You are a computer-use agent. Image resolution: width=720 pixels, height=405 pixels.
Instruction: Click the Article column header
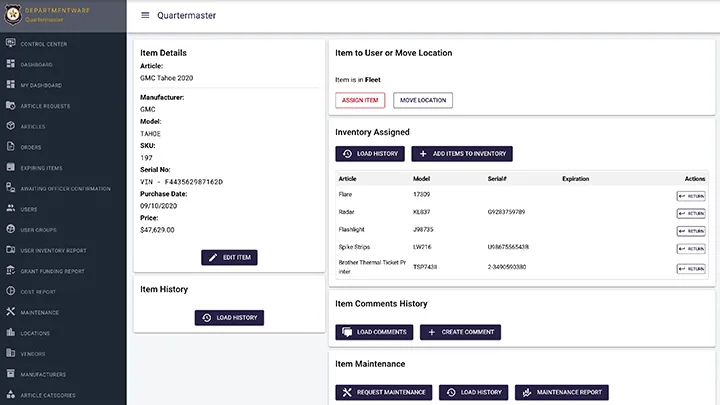(347, 179)
